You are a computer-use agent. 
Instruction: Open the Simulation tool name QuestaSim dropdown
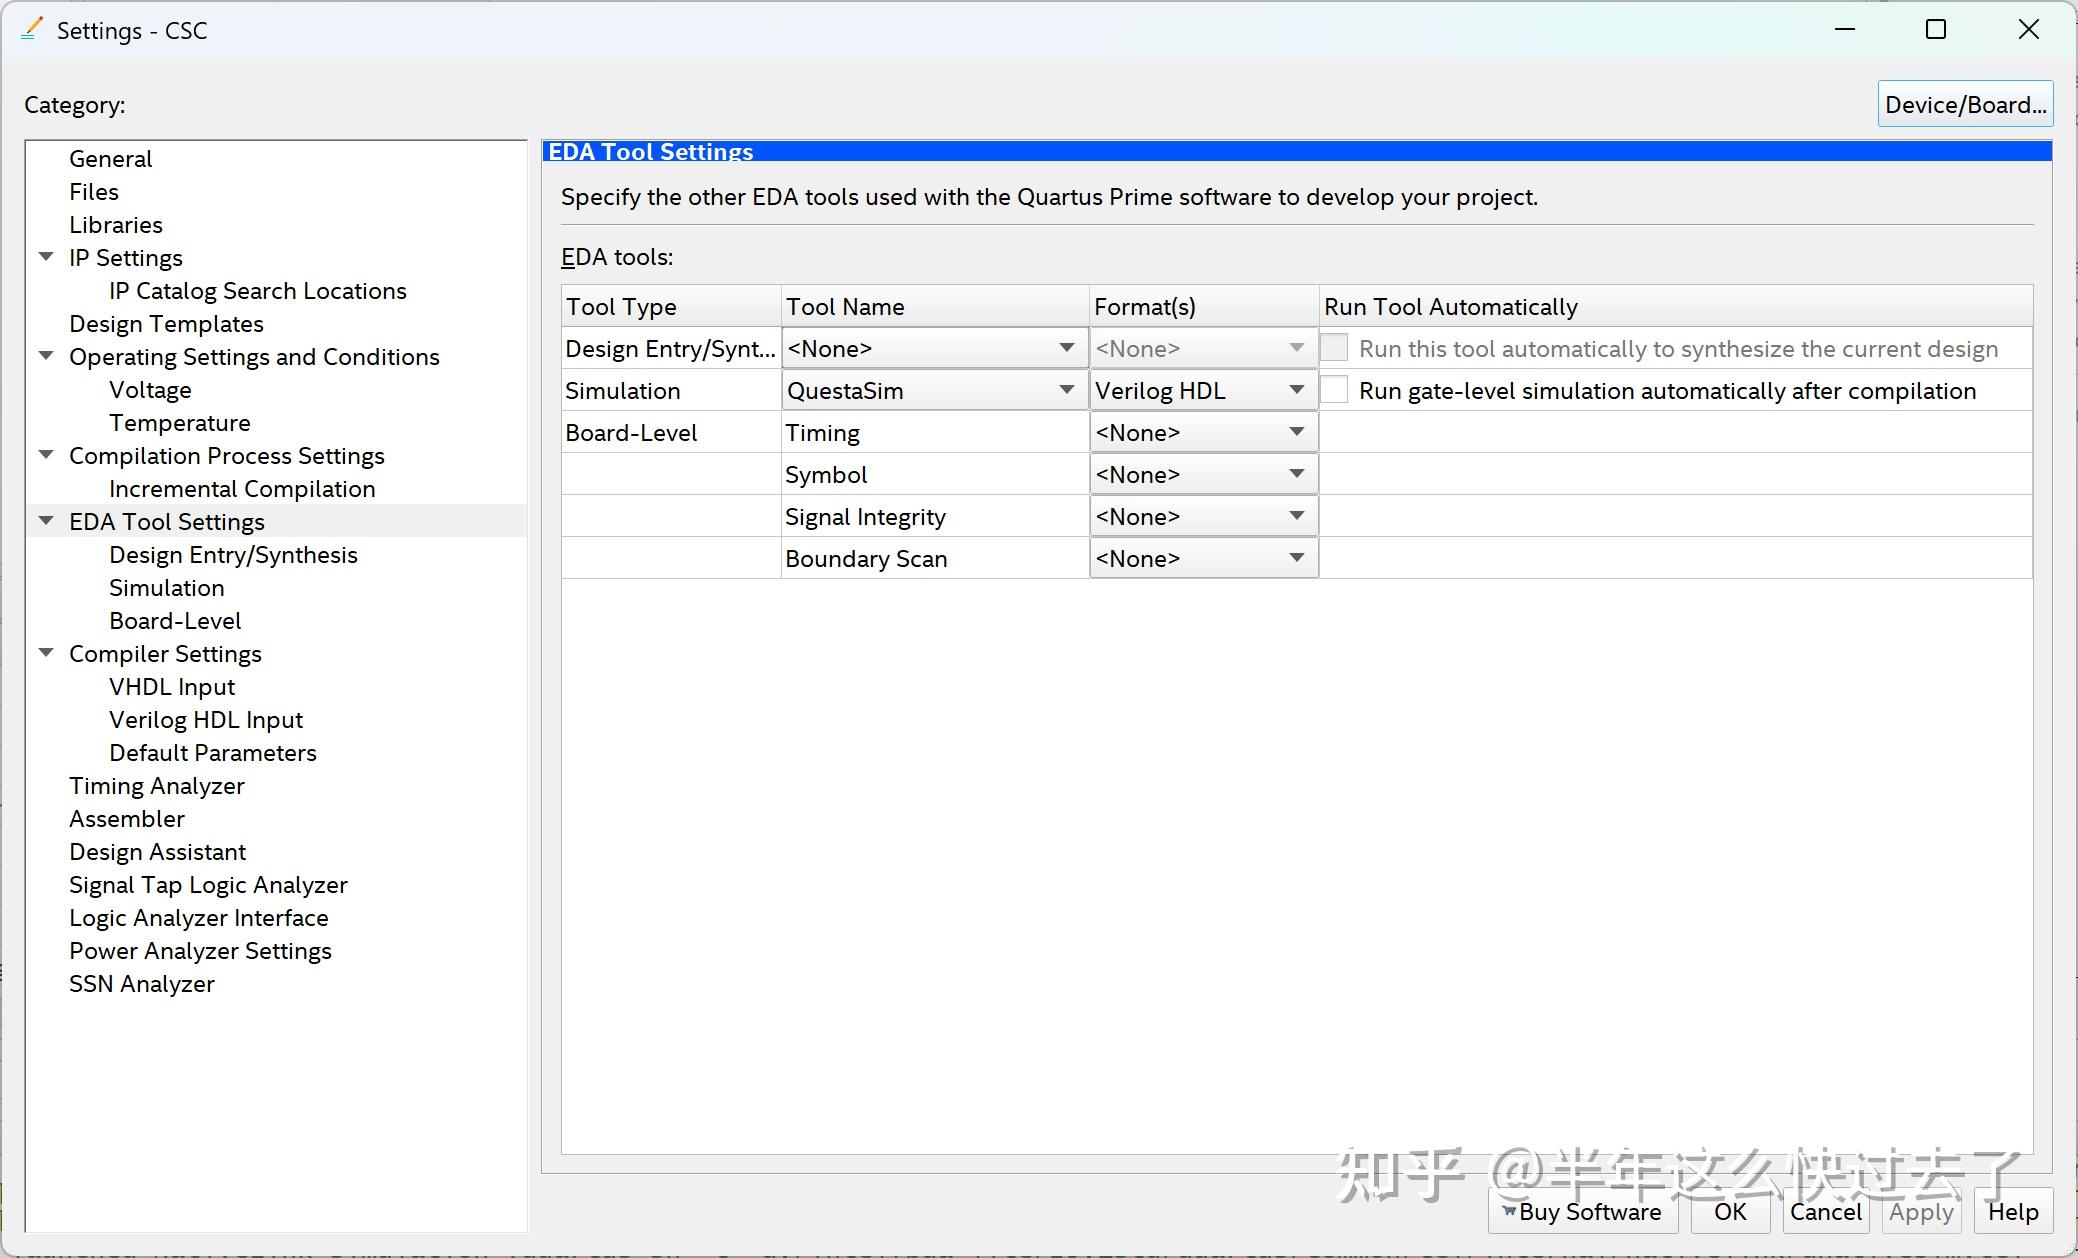pyautogui.click(x=934, y=390)
